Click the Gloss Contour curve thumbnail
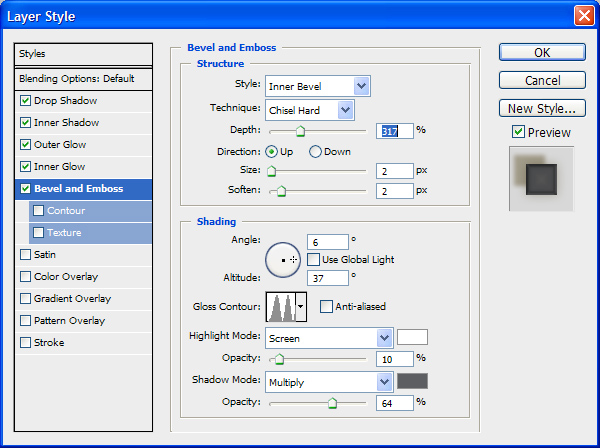Image resolution: width=600 pixels, height=448 pixels. (280, 306)
